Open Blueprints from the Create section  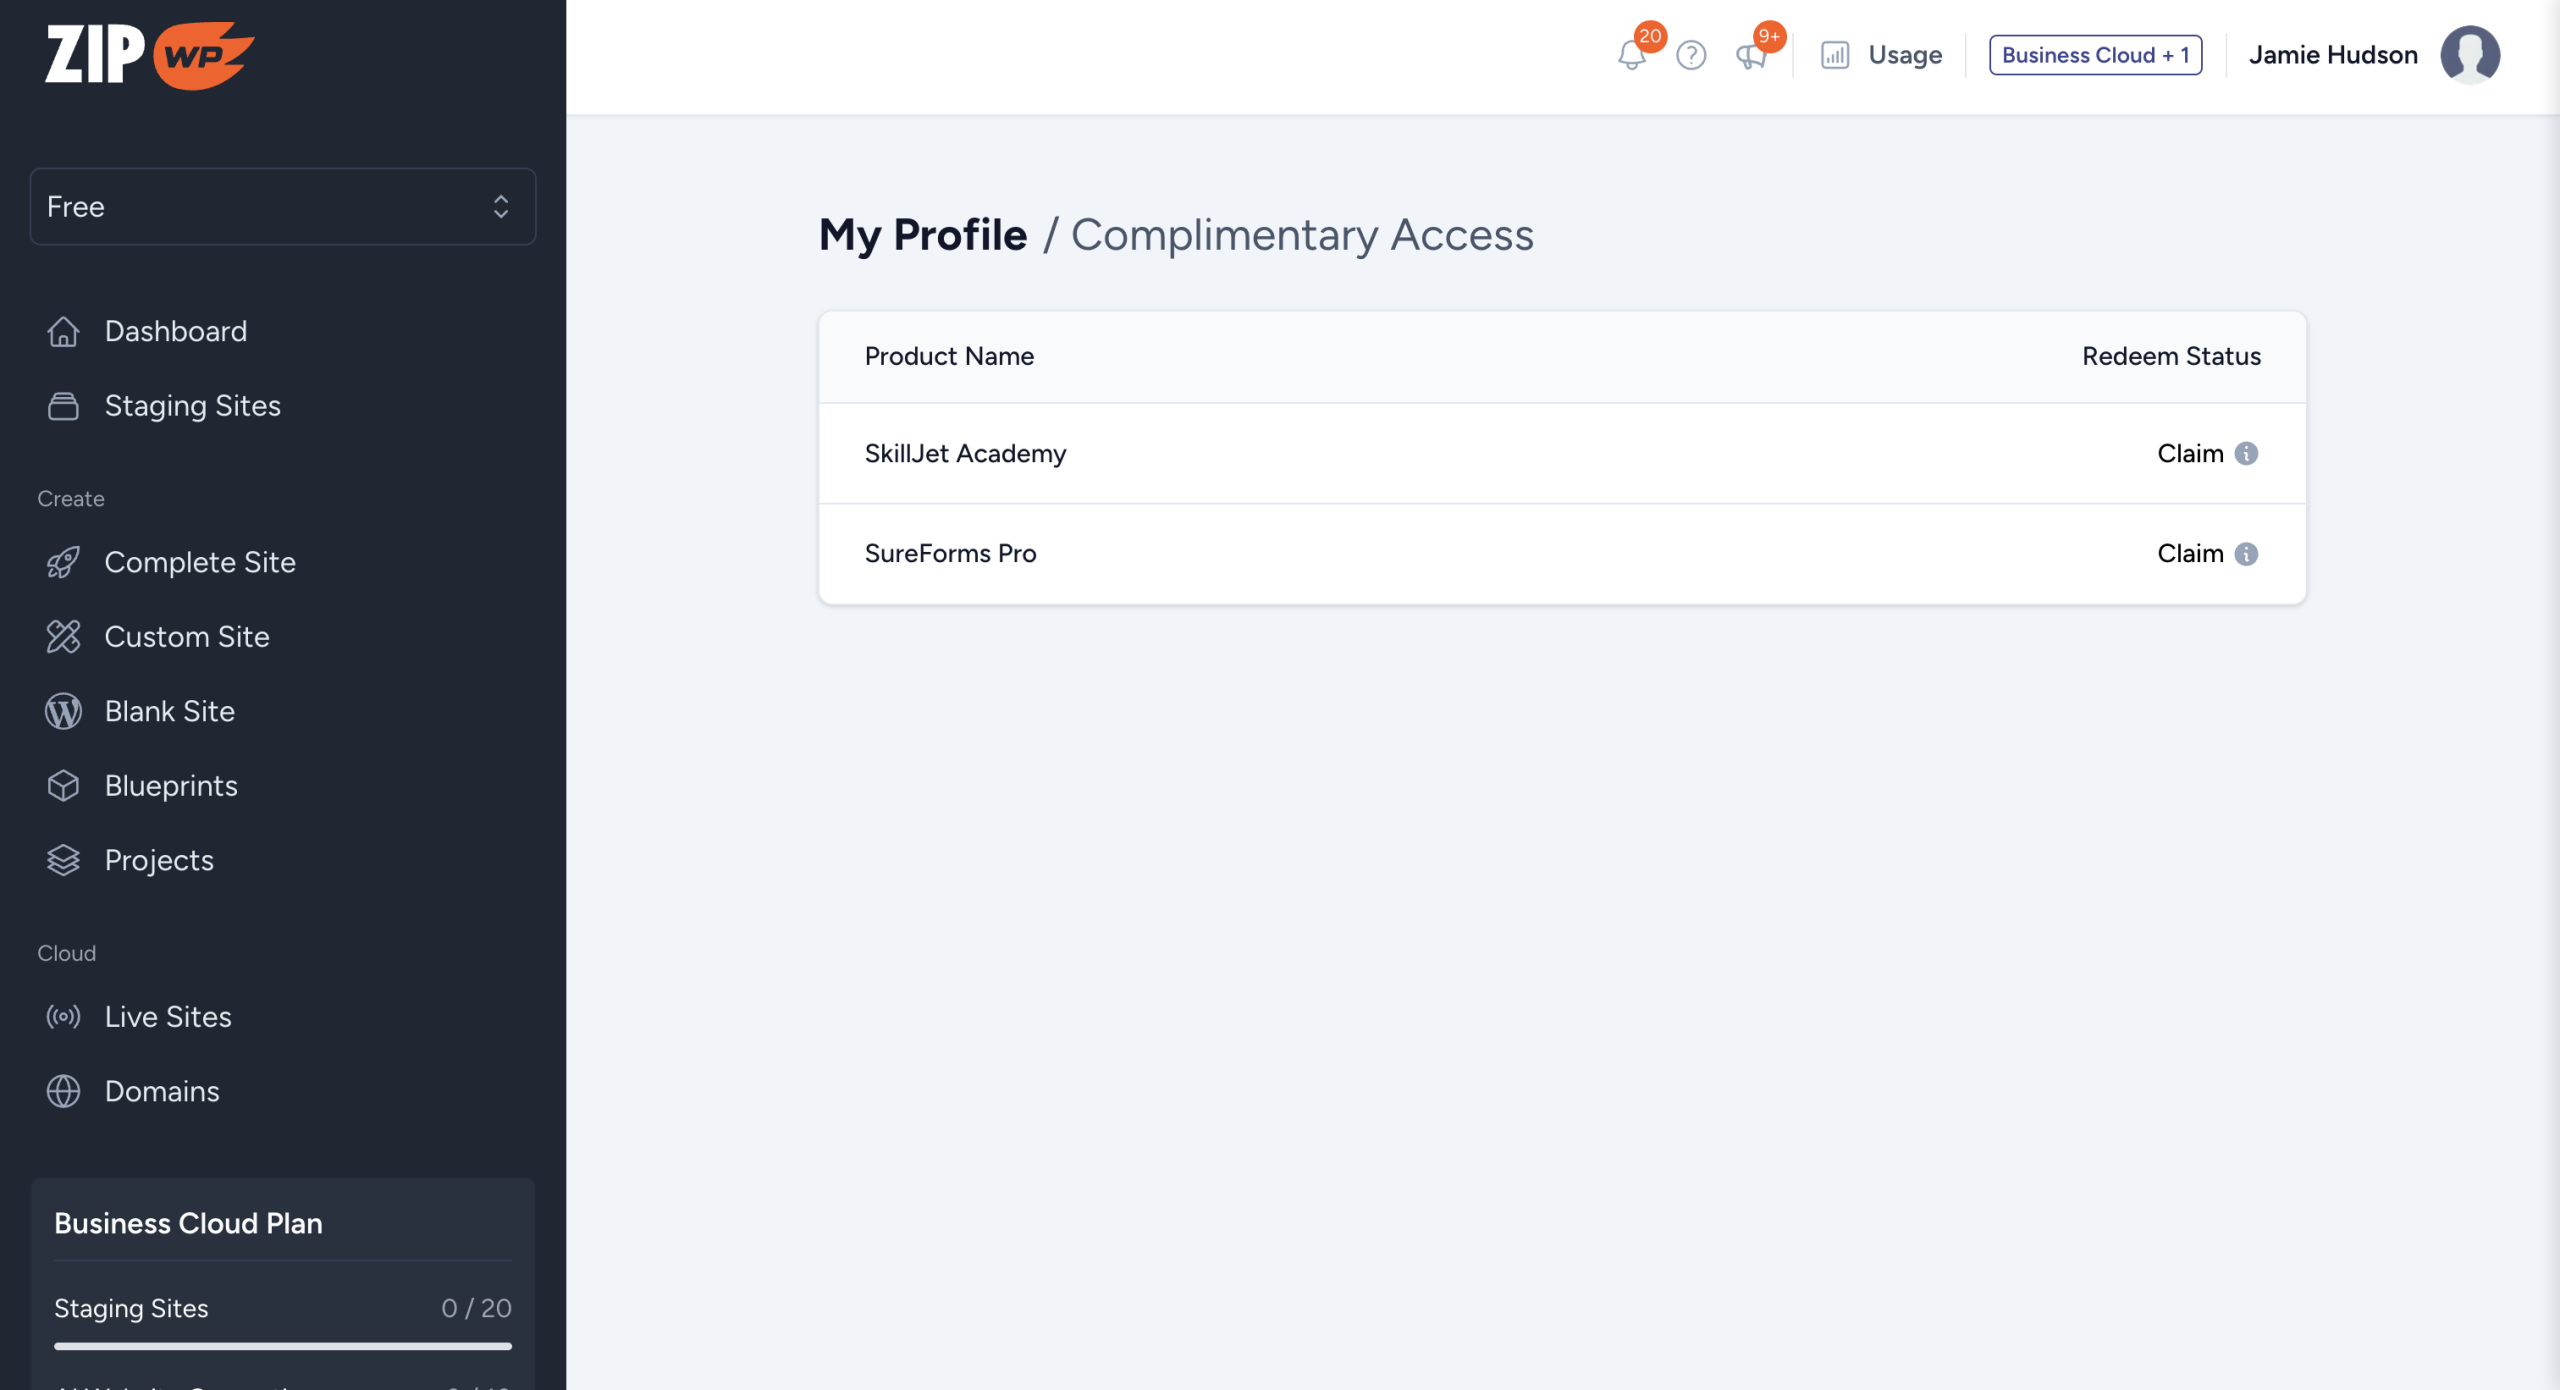pos(171,785)
